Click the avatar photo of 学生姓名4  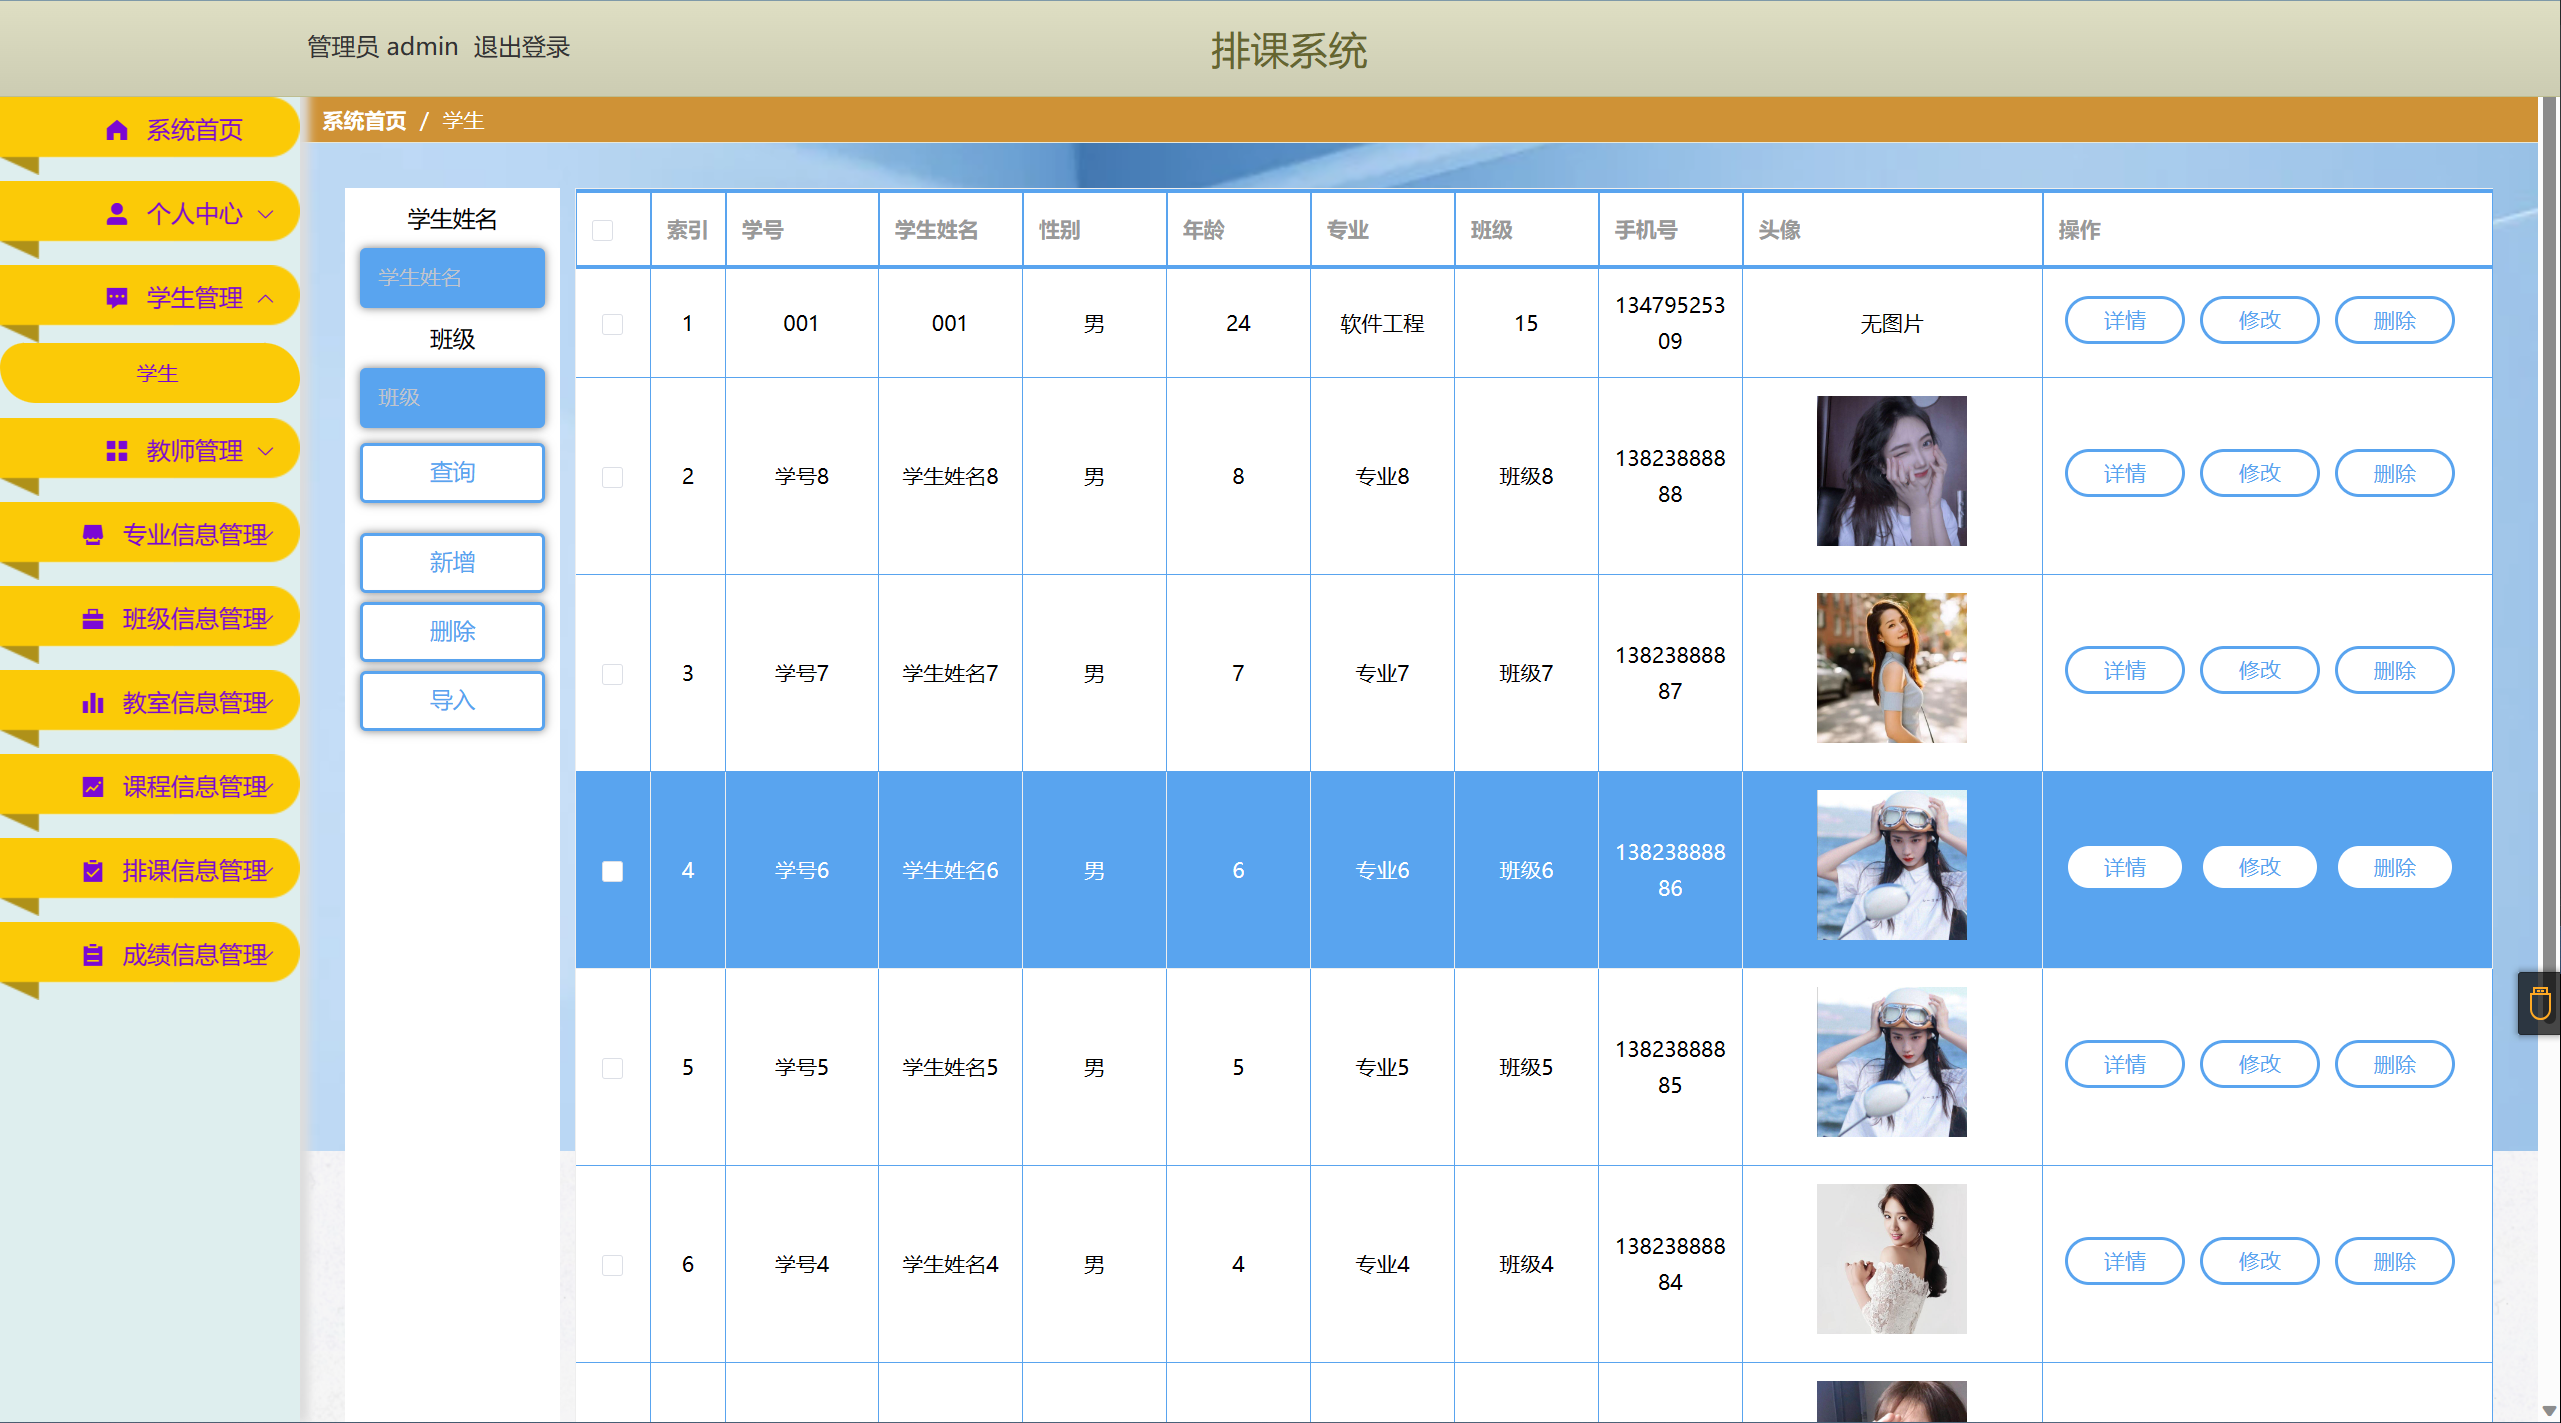(x=1891, y=1259)
